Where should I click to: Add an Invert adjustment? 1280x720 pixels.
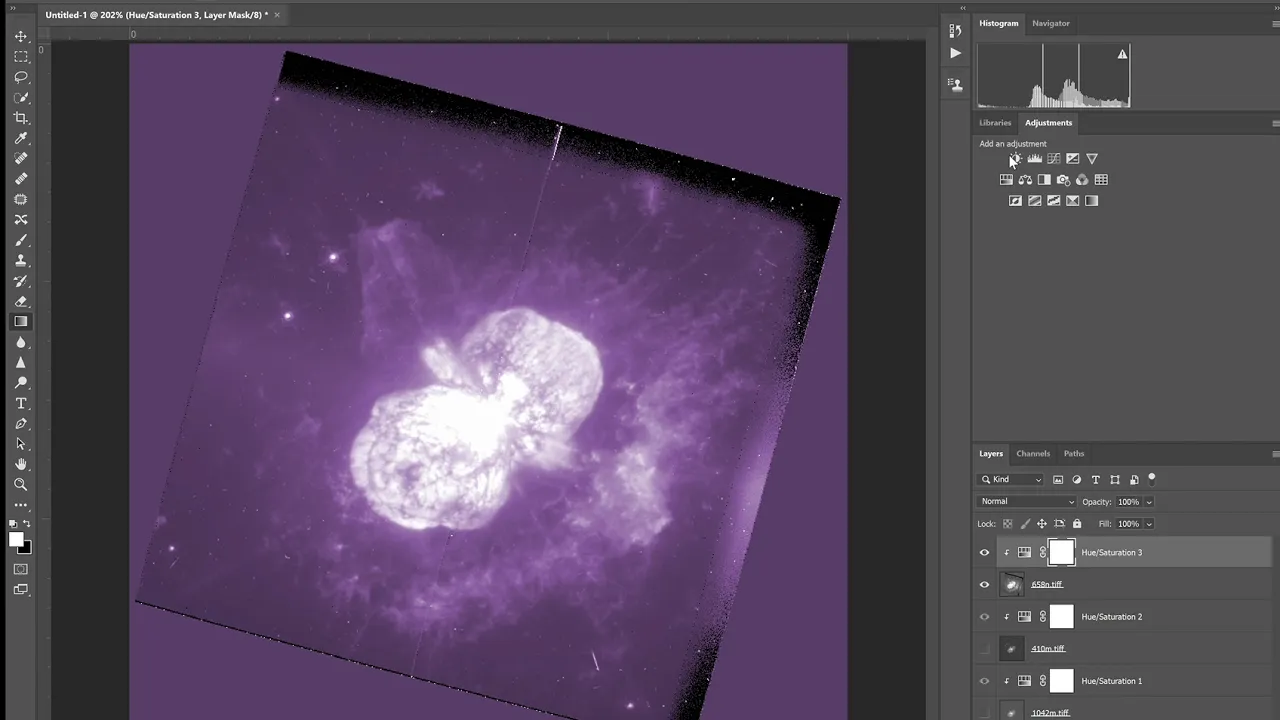coord(1016,200)
